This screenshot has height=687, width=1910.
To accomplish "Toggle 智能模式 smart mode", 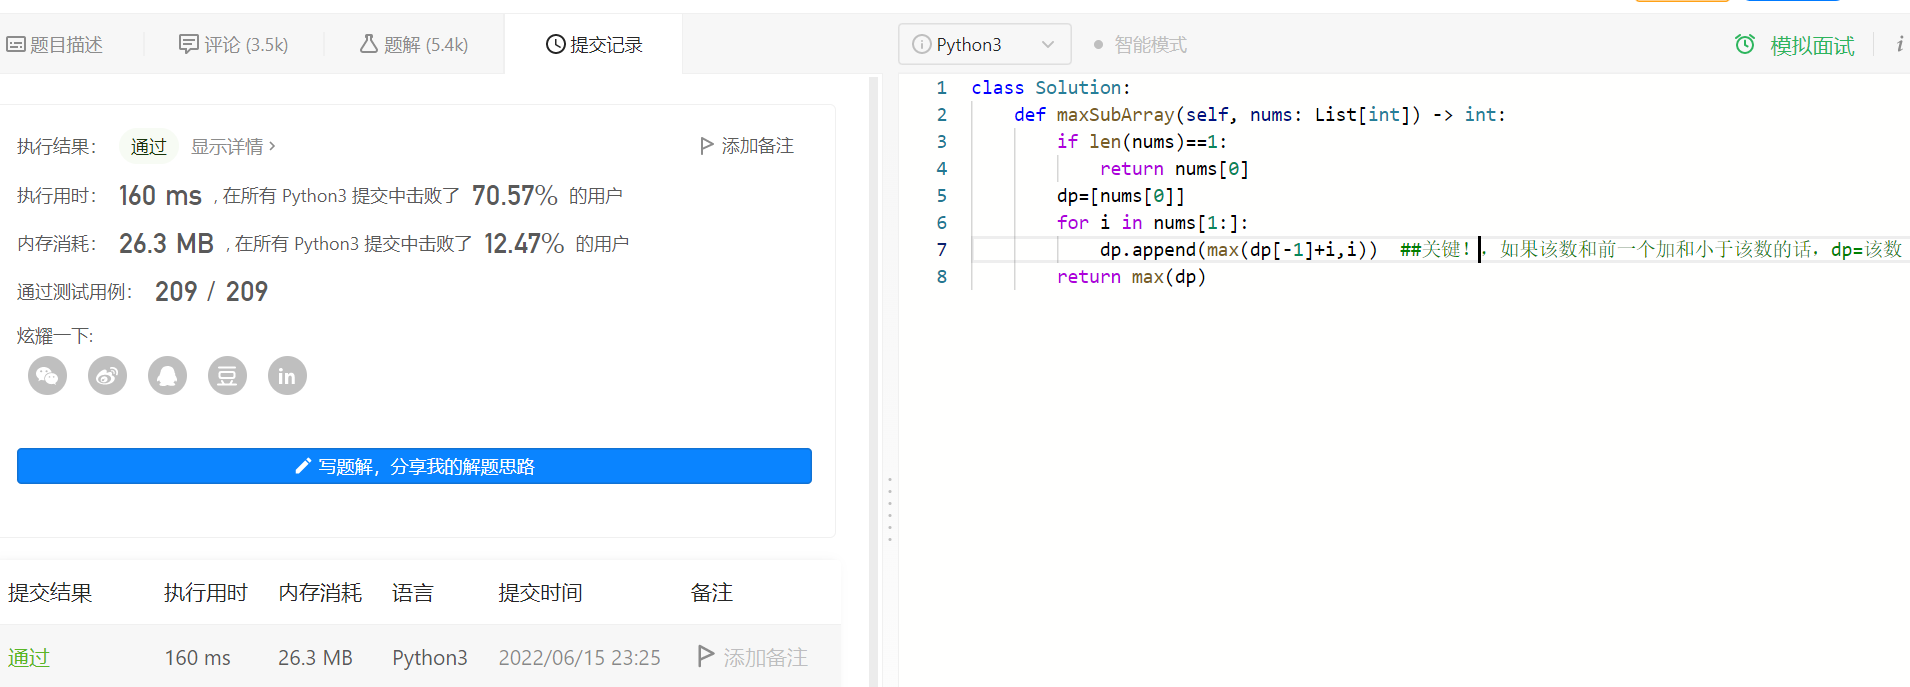I will [x=1141, y=45].
